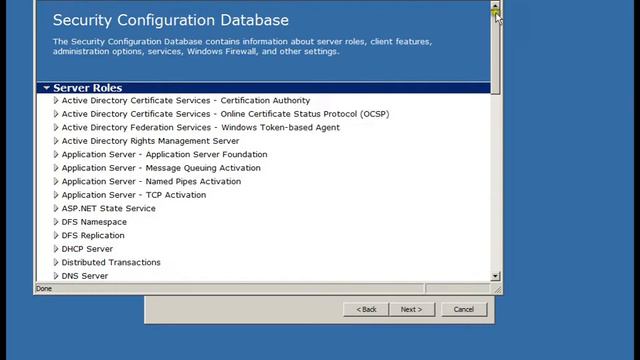Screen dimensions: 640x360
Task: Click the 'Done' status bar text
Action: [x=44, y=289]
